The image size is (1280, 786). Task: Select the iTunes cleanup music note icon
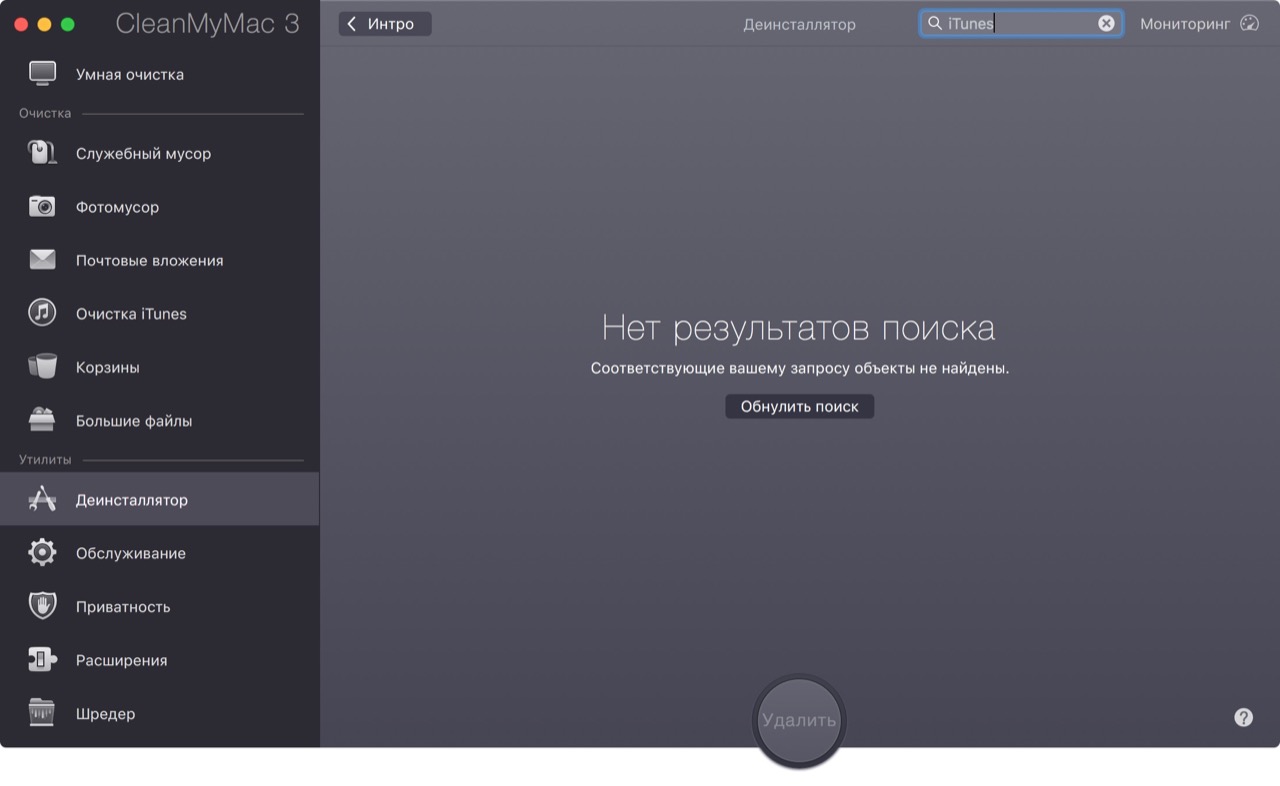pos(42,313)
